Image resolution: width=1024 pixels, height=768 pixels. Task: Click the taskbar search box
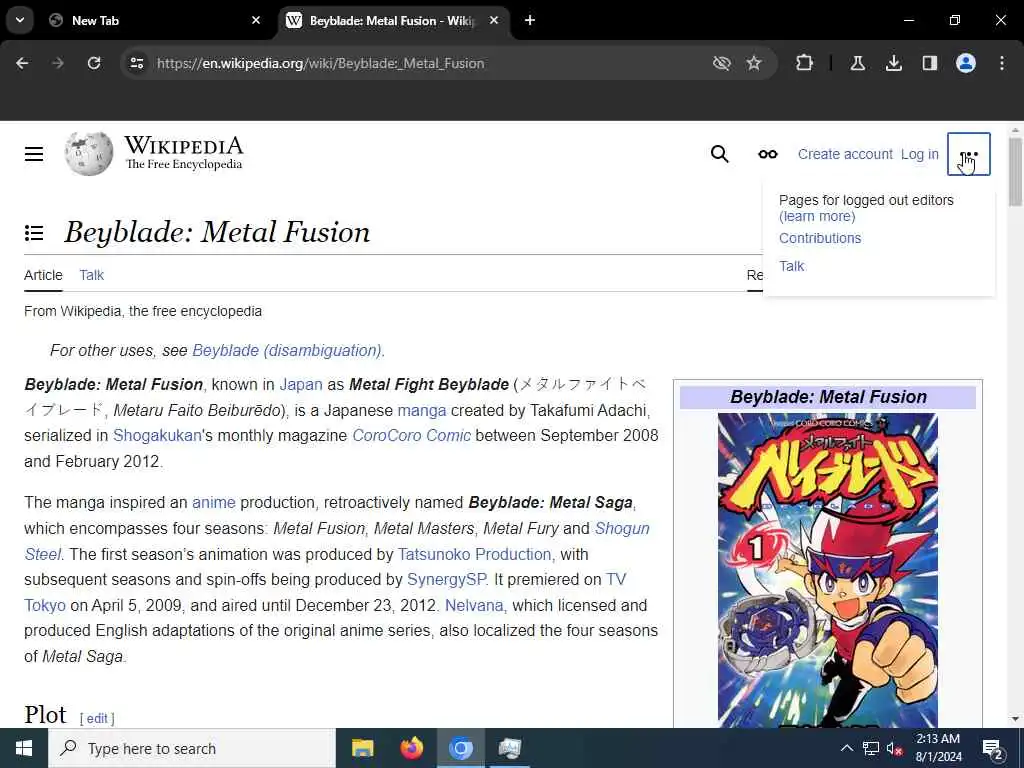click(192, 748)
